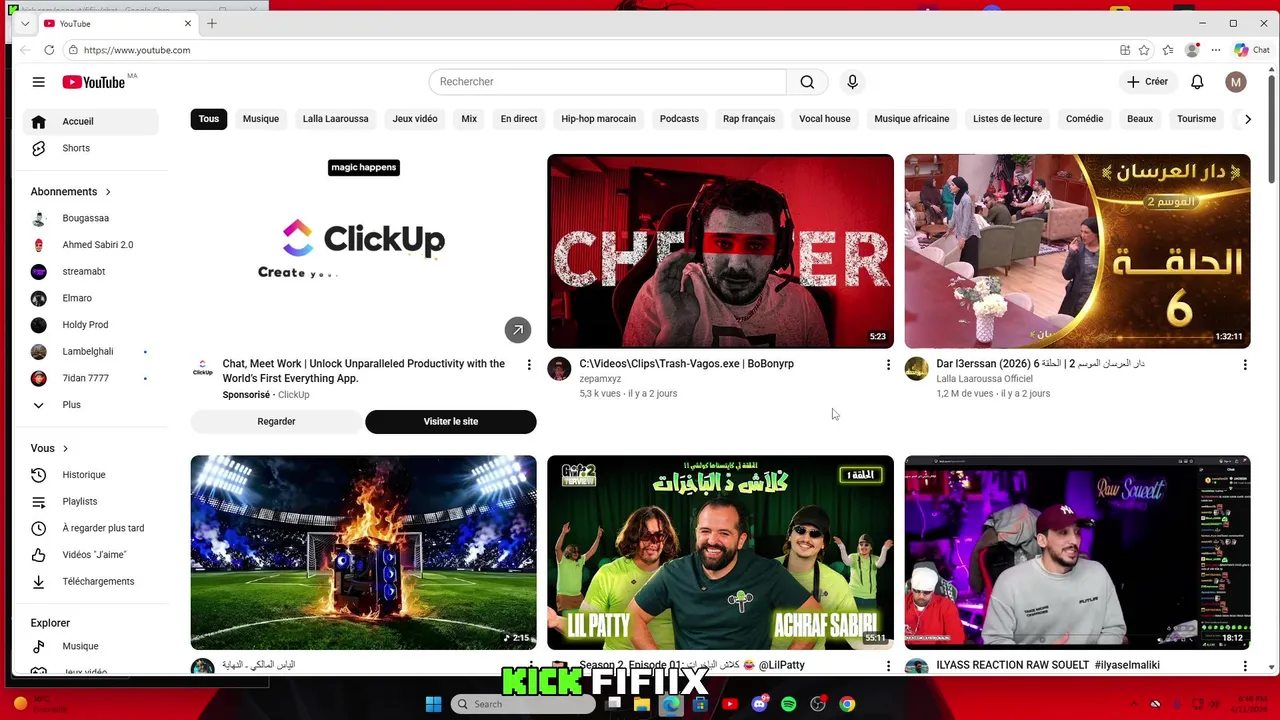Click the search magnifier button
The height and width of the screenshot is (720, 1280).
(x=807, y=82)
